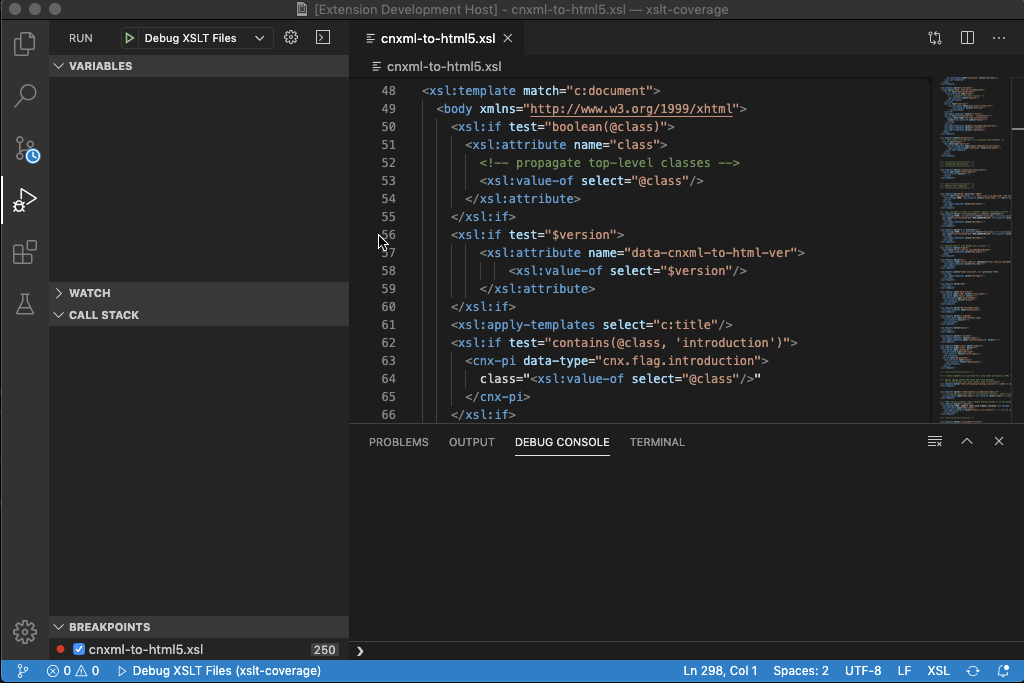
Task: Open the Manage gear at sidebar bottom
Action: tap(25, 631)
